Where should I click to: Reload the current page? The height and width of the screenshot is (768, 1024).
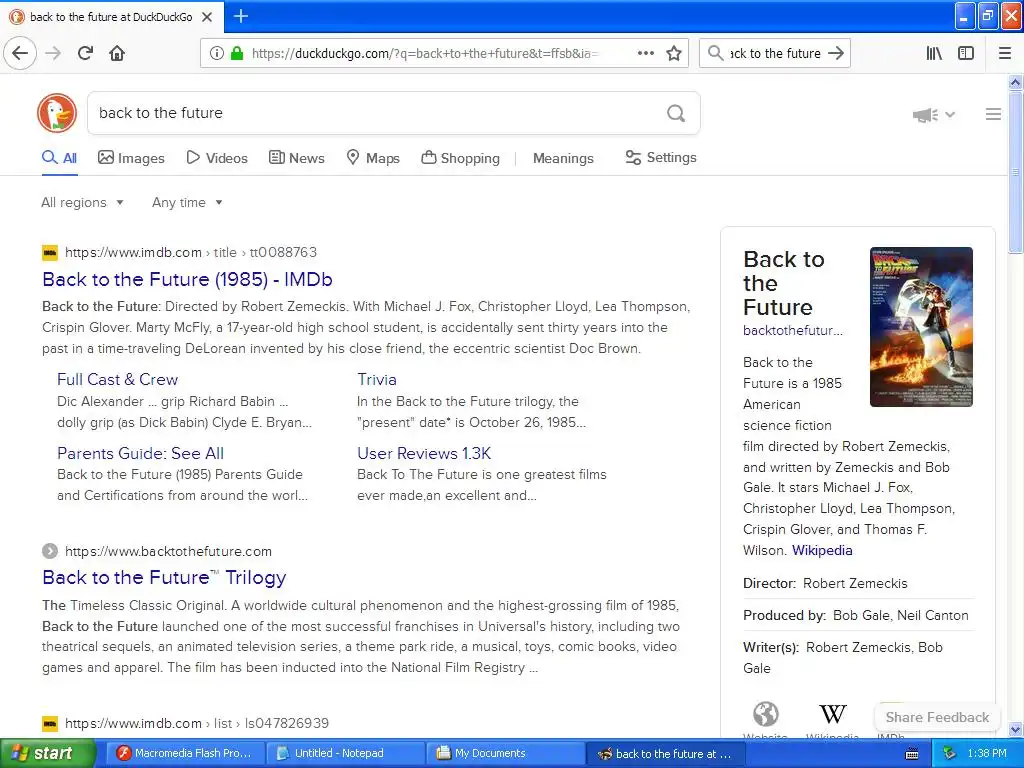pyautogui.click(x=85, y=53)
